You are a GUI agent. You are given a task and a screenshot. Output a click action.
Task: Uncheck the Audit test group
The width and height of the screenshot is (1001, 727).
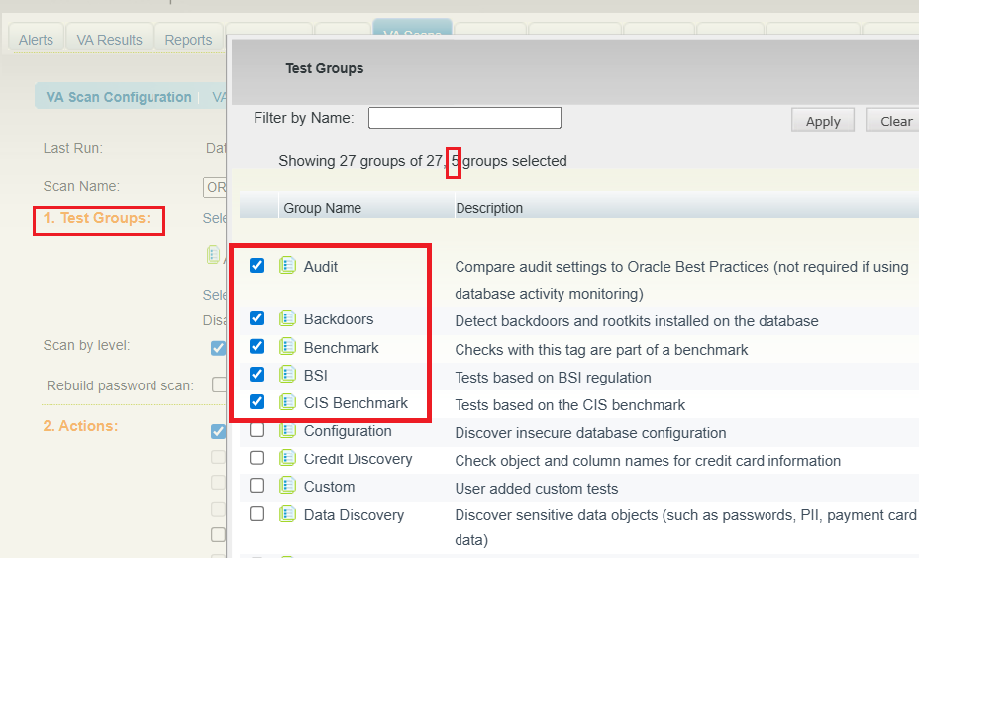(x=257, y=266)
